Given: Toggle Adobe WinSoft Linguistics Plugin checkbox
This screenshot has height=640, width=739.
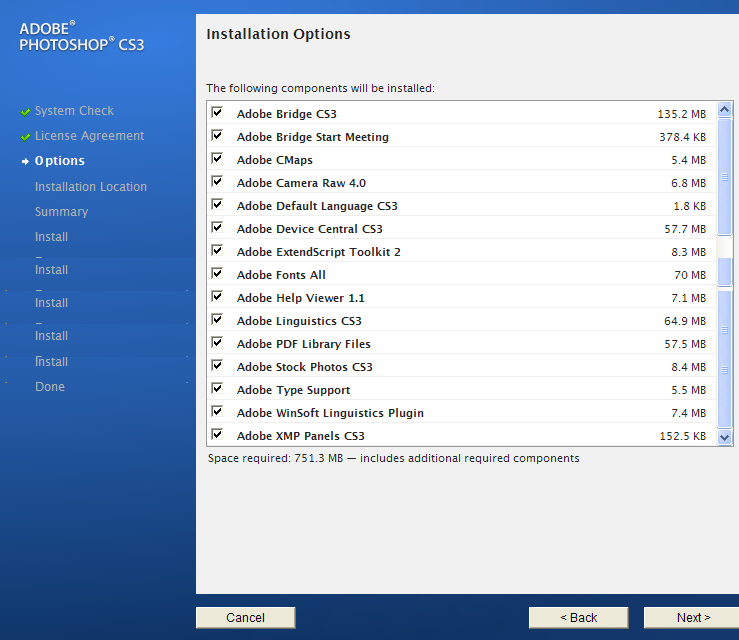Looking at the screenshot, I should [217, 411].
